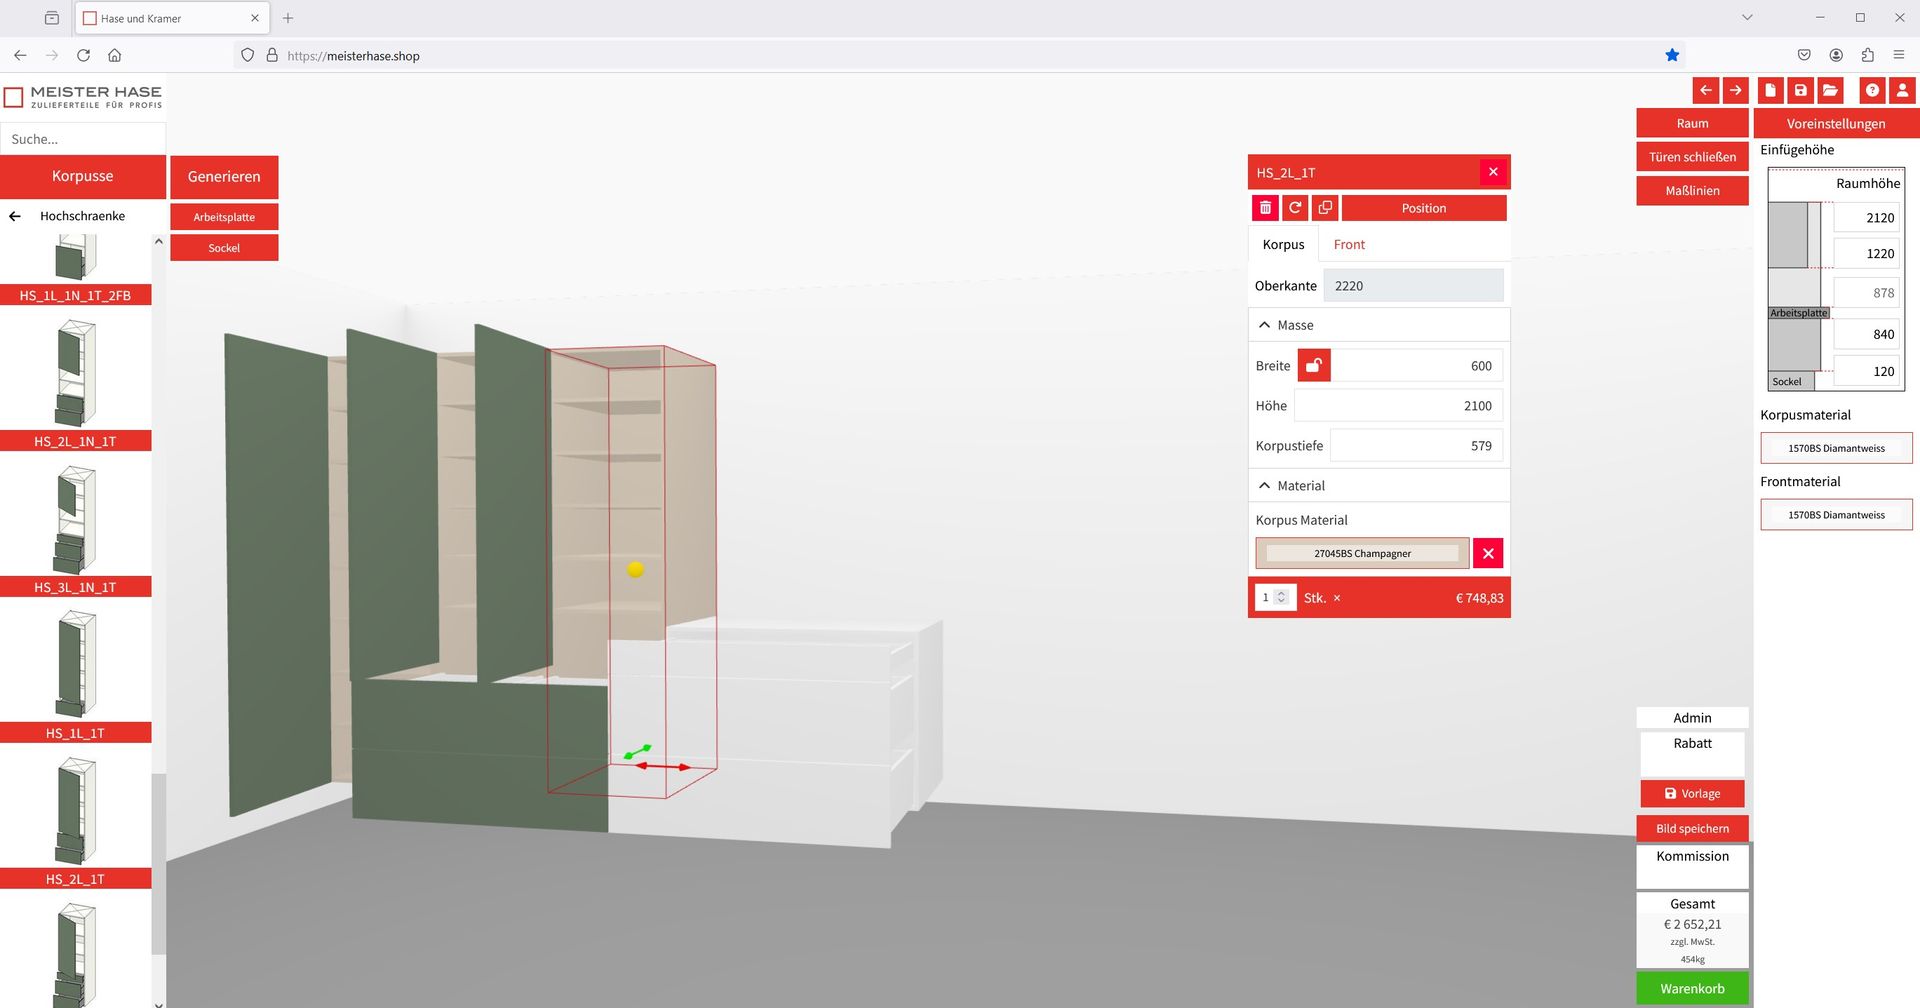Image resolution: width=1920 pixels, height=1008 pixels.
Task: Switch to the Korpus tab
Action: pyautogui.click(x=1283, y=245)
